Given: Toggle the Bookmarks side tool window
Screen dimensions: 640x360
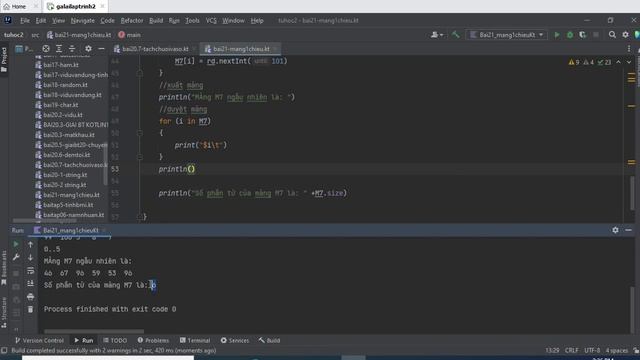Looking at the screenshot, I should (4, 268).
